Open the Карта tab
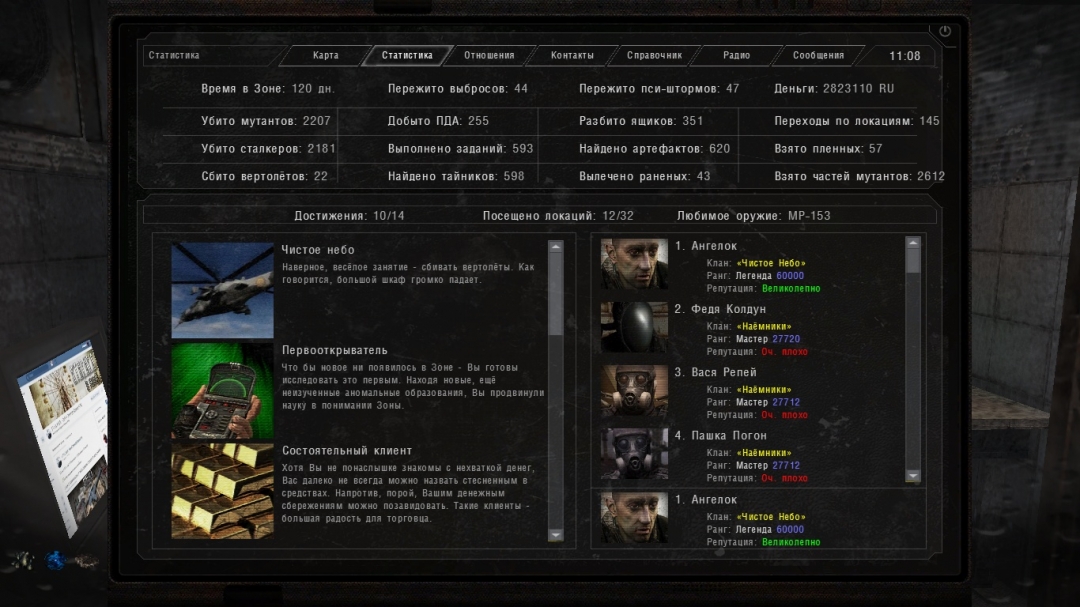Image resolution: width=1080 pixels, height=607 pixels. pos(326,56)
